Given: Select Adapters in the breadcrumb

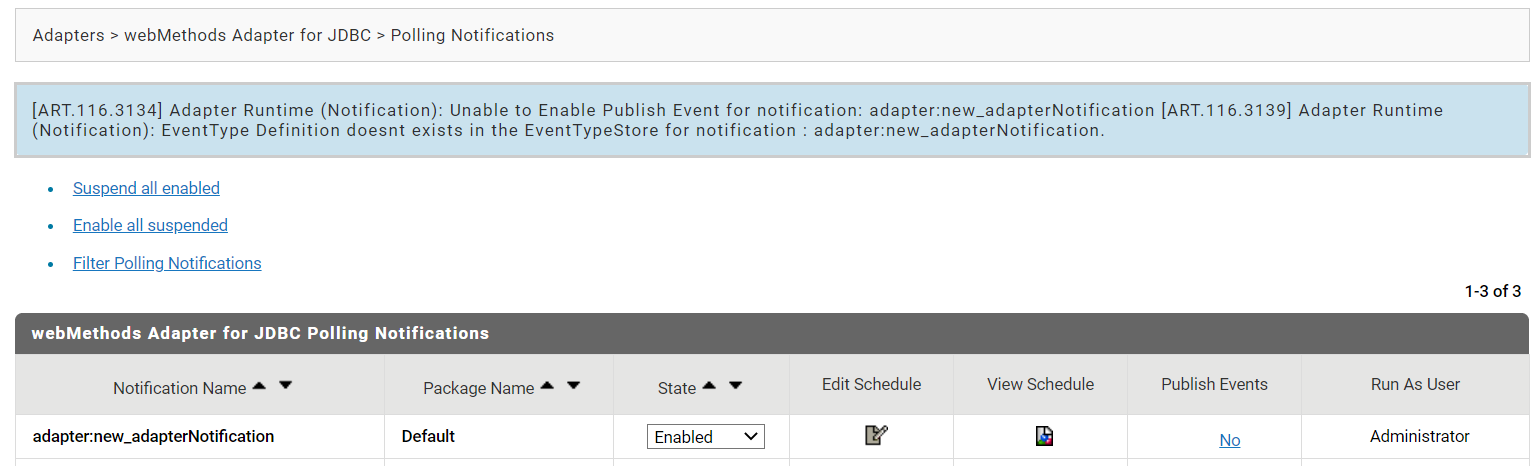Looking at the screenshot, I should pyautogui.click(x=69, y=35).
